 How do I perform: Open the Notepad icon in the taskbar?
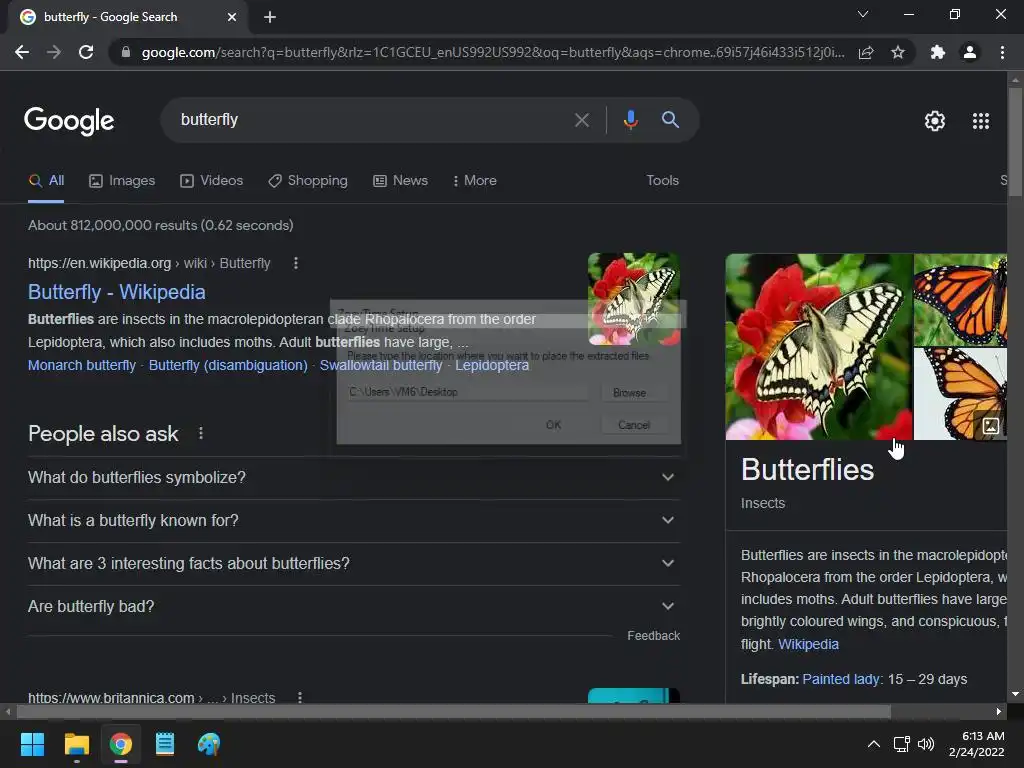tap(165, 744)
